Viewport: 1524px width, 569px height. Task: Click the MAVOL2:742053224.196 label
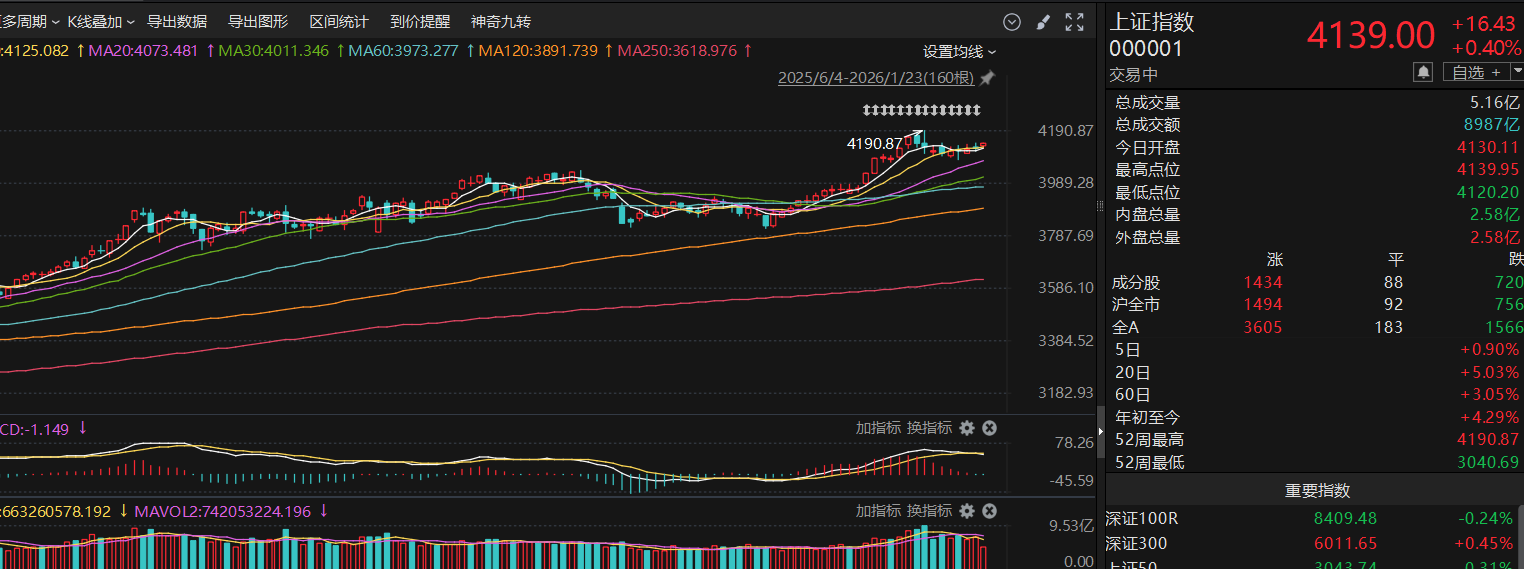pos(223,511)
